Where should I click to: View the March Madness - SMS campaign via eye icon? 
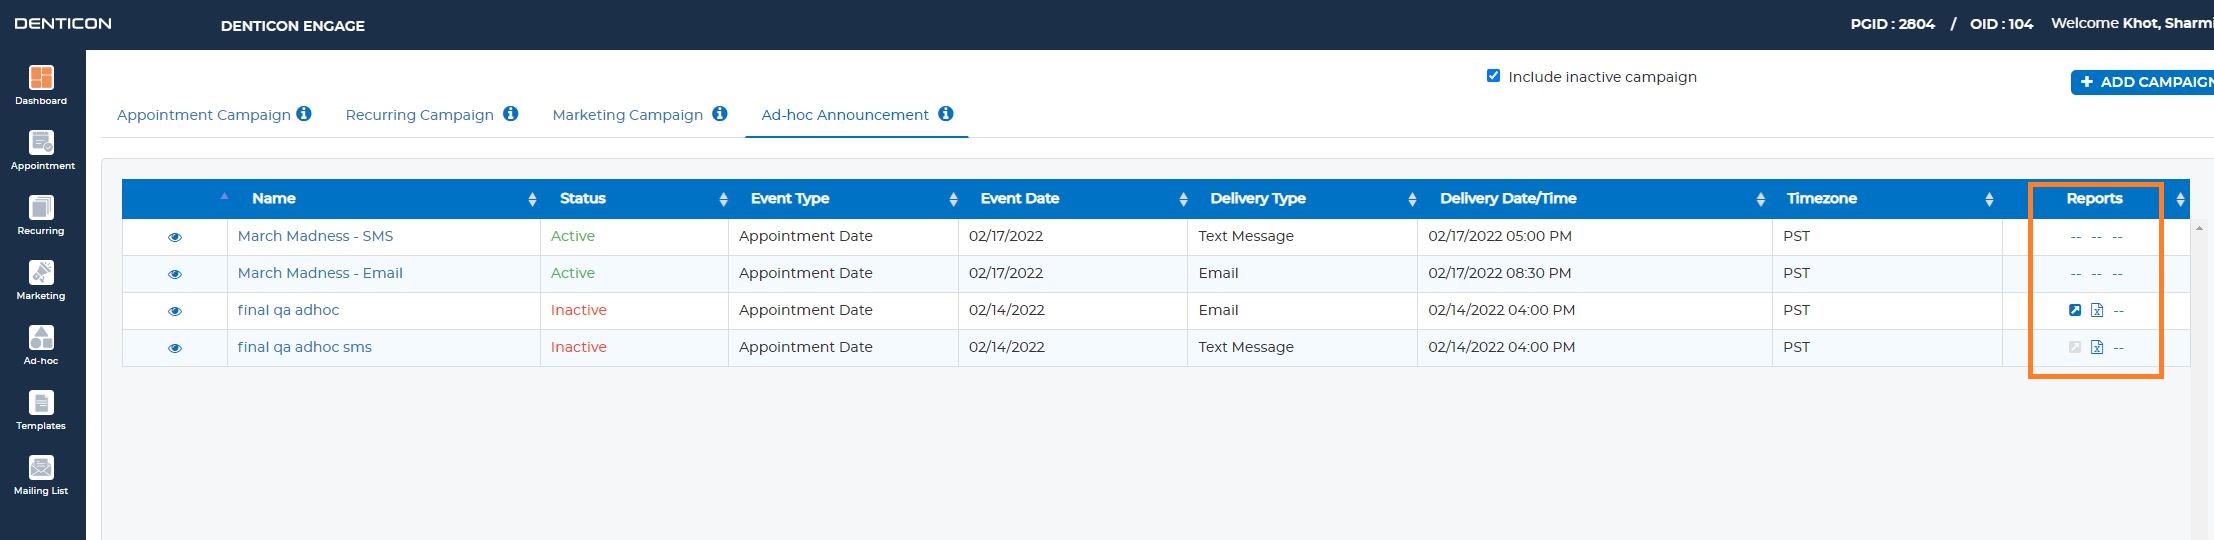[175, 237]
